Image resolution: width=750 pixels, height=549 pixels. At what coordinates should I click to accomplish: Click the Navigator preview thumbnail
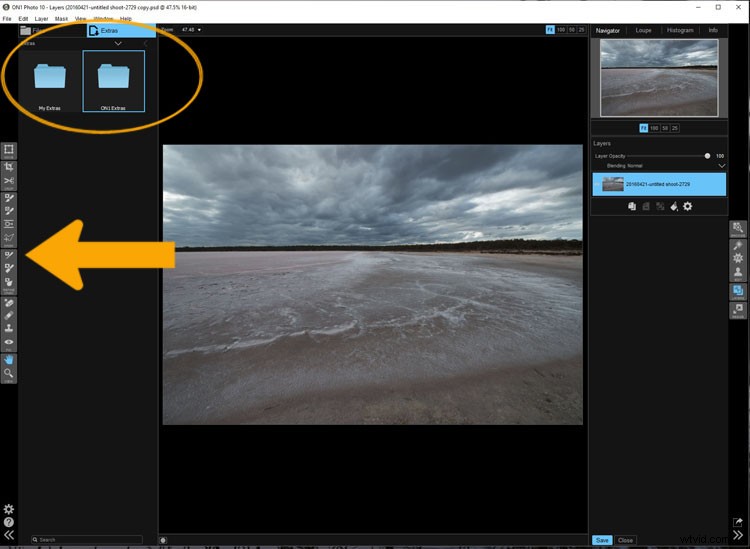click(659, 77)
